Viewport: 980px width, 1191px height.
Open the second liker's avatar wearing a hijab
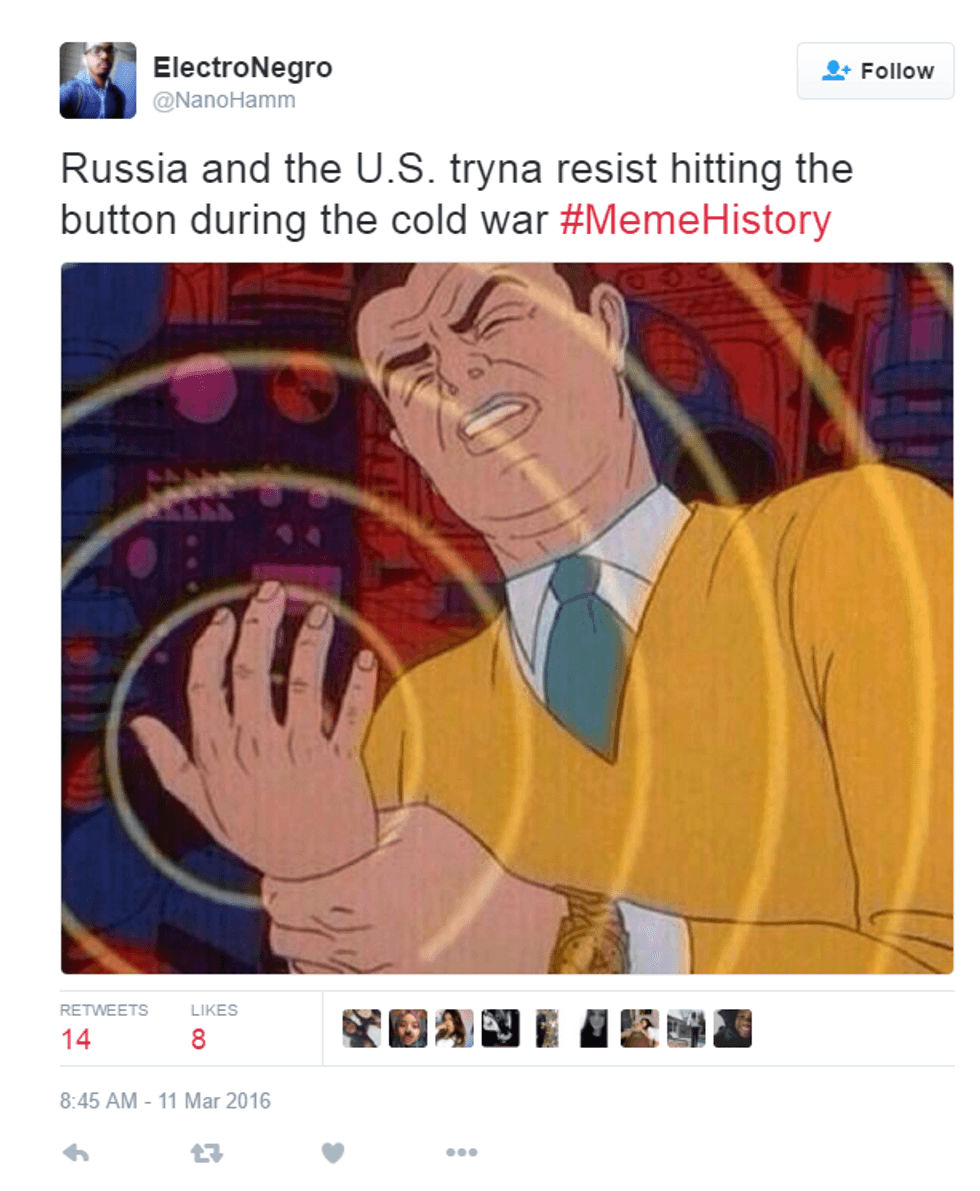tap(408, 1028)
